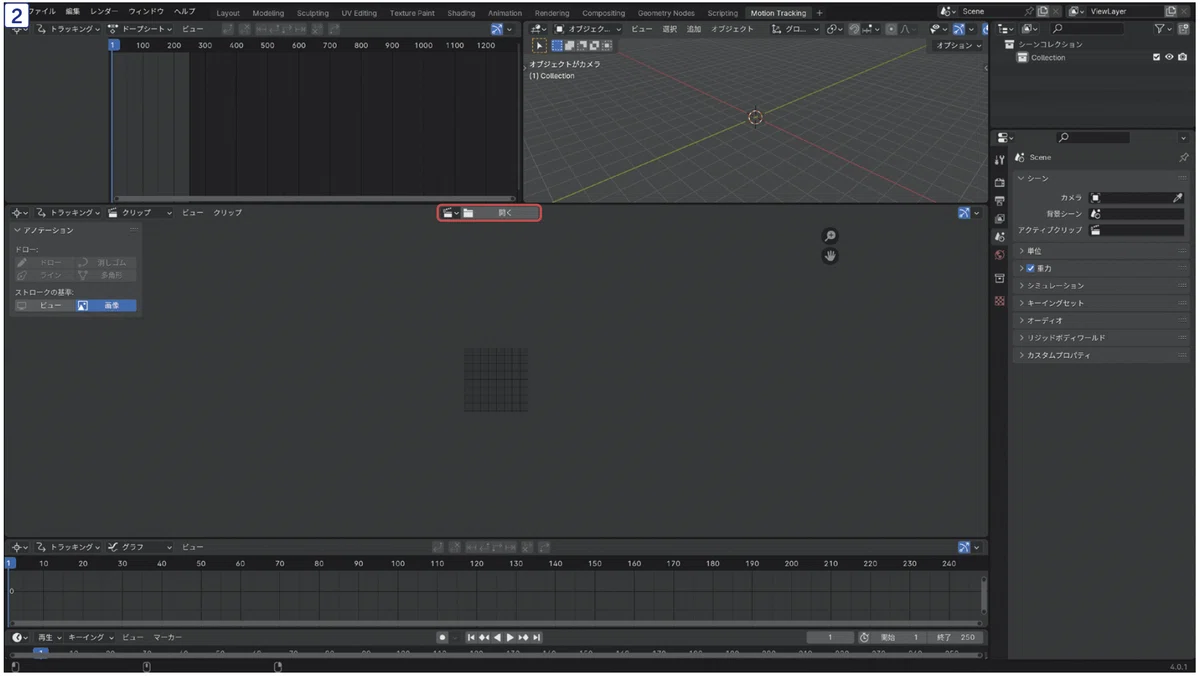1200x678 pixels.
Task: Open the レンダー menu
Action: pos(104,12)
